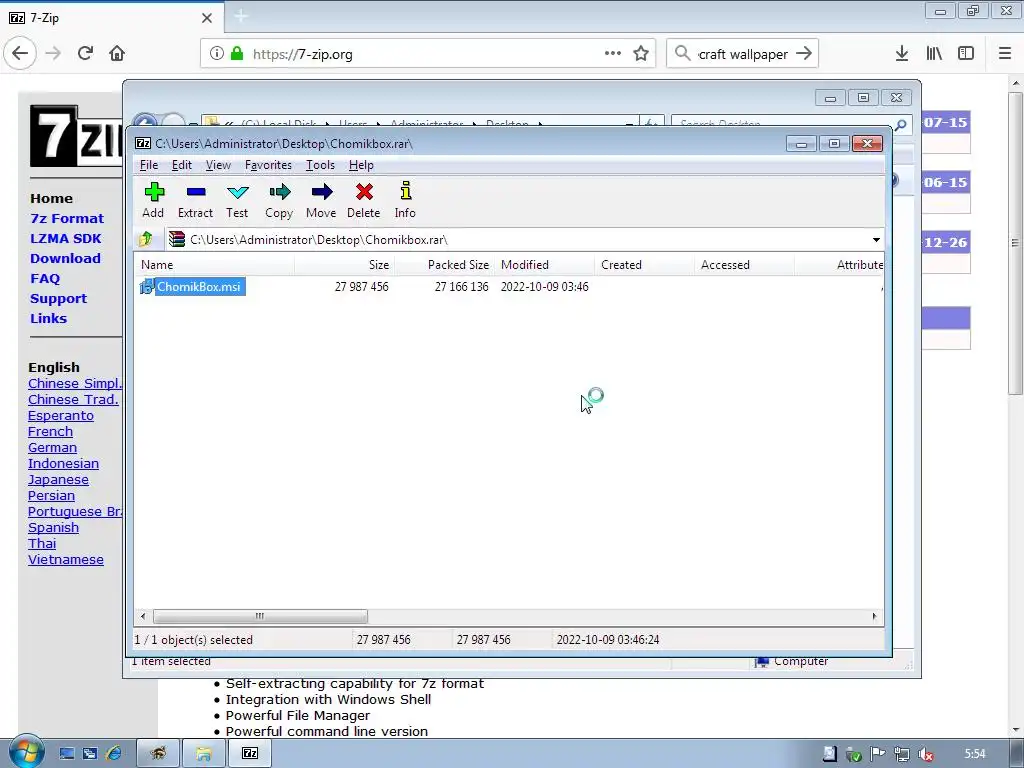Click the taskbar clock showing 5:54
Image resolution: width=1024 pixels, height=768 pixels.
coord(975,754)
